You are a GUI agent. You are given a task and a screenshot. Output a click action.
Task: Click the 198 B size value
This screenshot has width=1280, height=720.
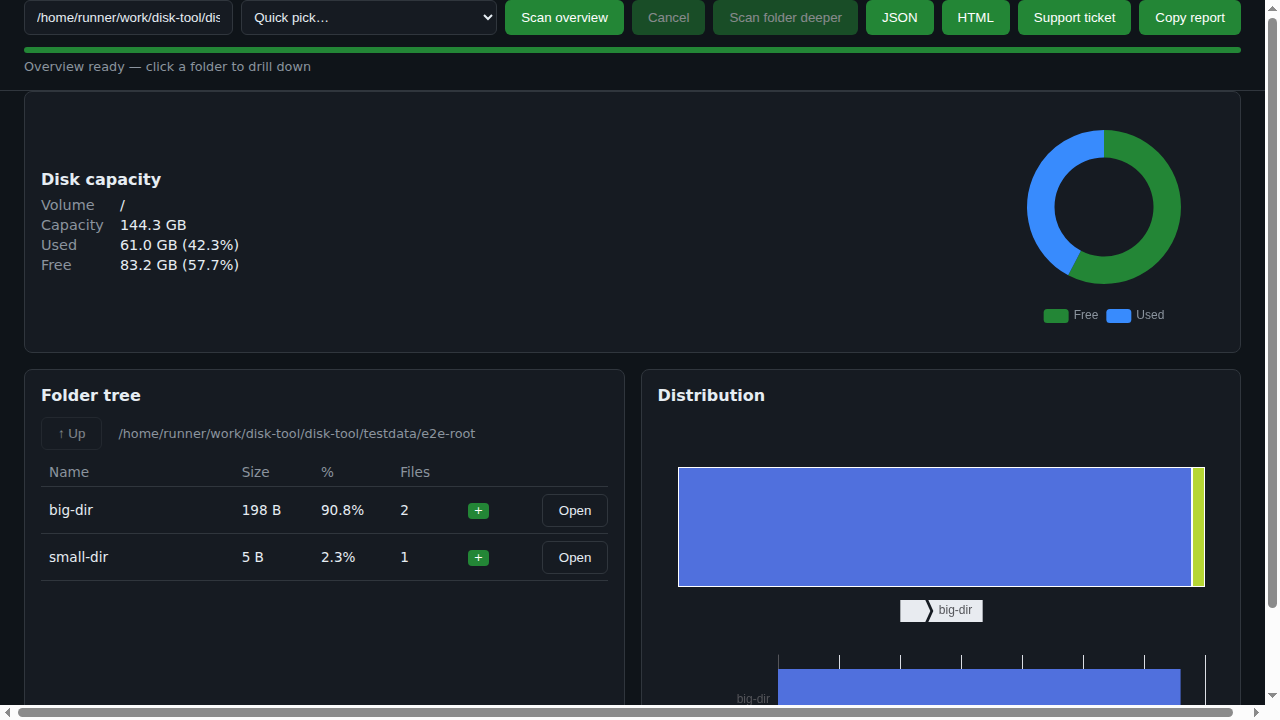tap(261, 510)
